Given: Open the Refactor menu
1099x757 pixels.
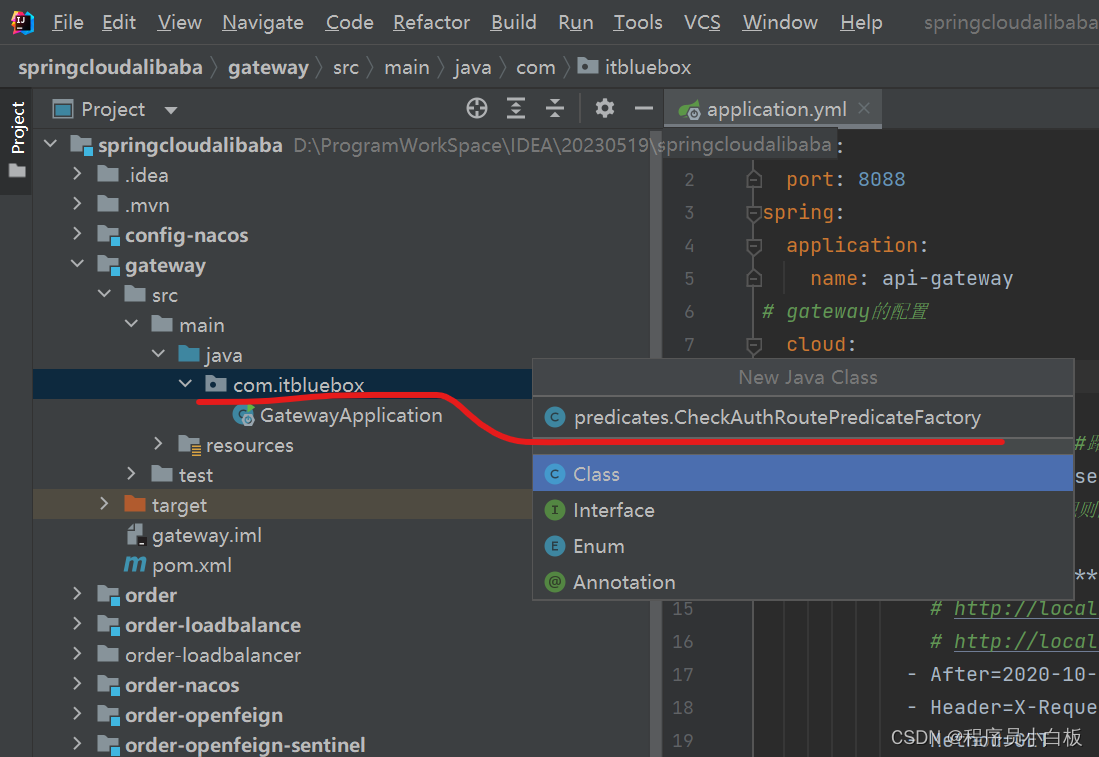Looking at the screenshot, I should [431, 22].
